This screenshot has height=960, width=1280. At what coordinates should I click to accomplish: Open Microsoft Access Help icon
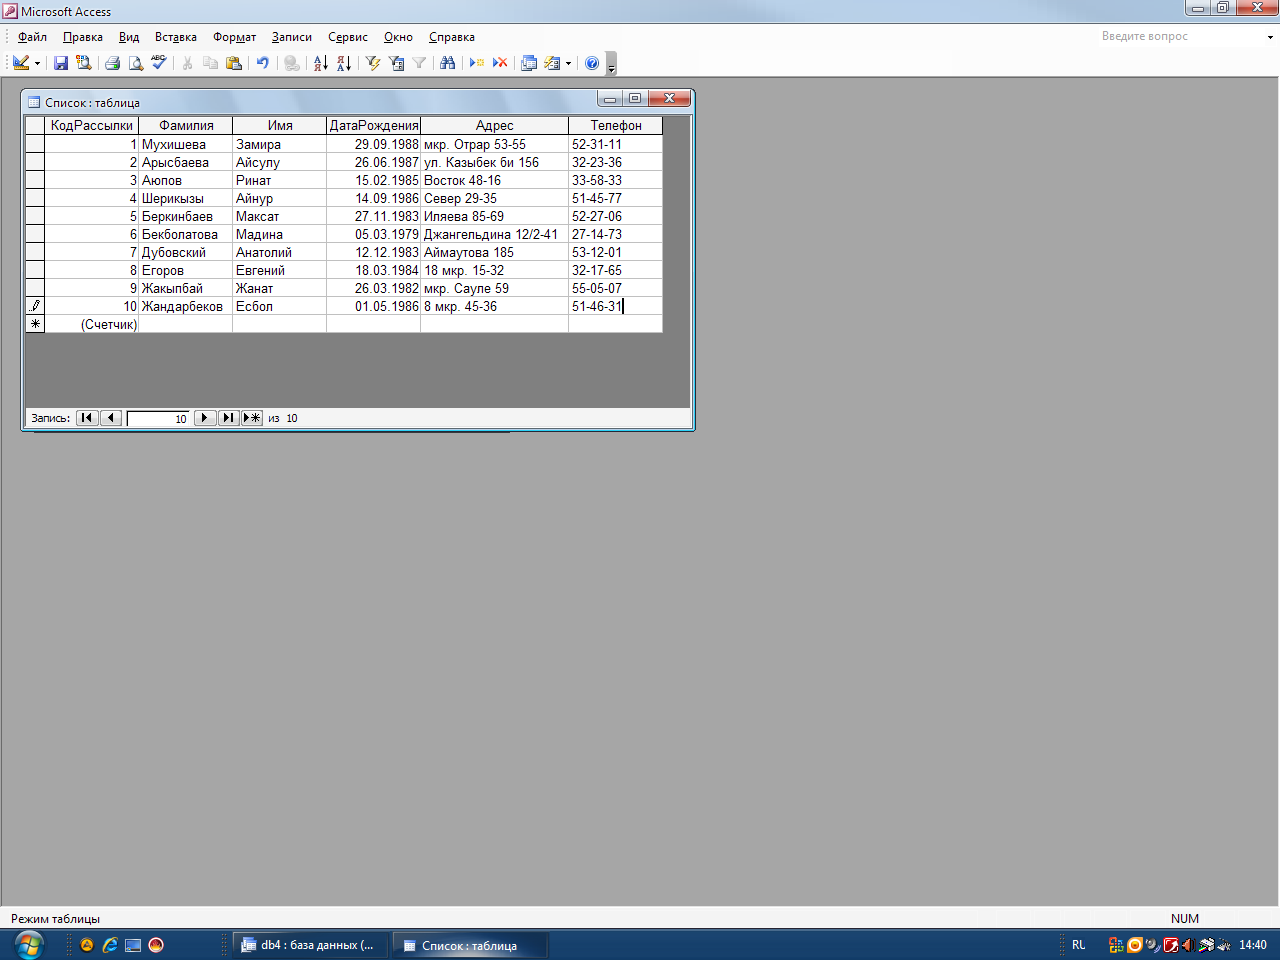coord(592,63)
